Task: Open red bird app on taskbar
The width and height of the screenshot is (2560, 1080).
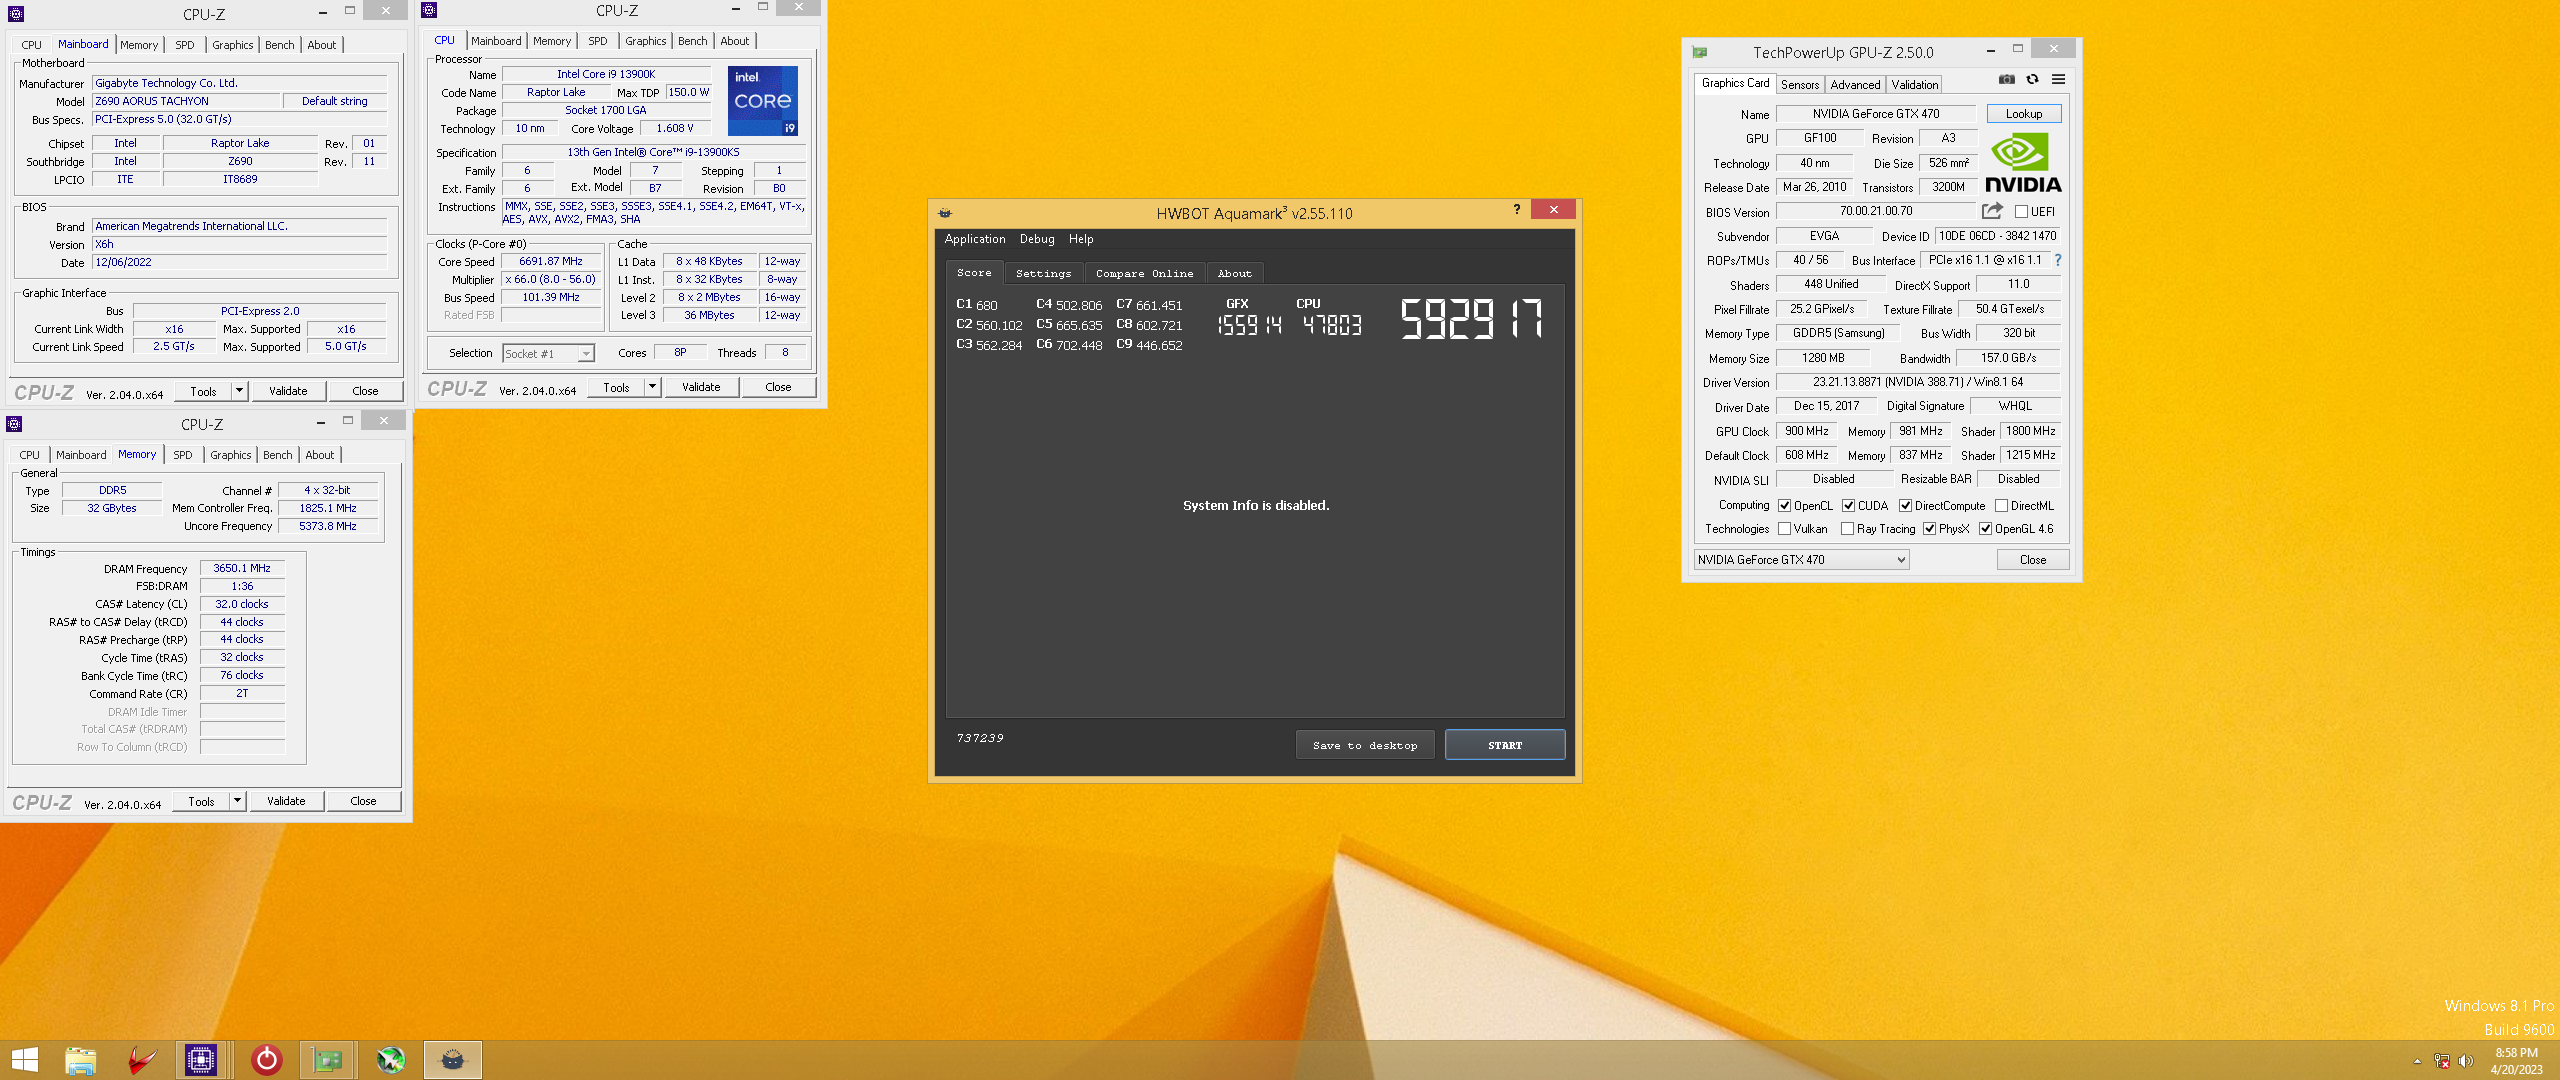Action: click(142, 1060)
